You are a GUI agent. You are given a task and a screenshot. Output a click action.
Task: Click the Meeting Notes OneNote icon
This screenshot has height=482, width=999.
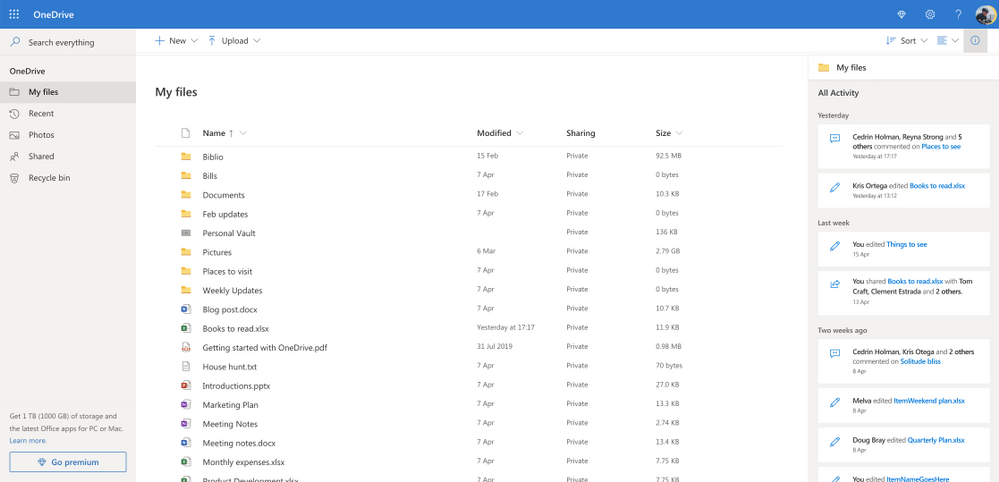pos(186,423)
